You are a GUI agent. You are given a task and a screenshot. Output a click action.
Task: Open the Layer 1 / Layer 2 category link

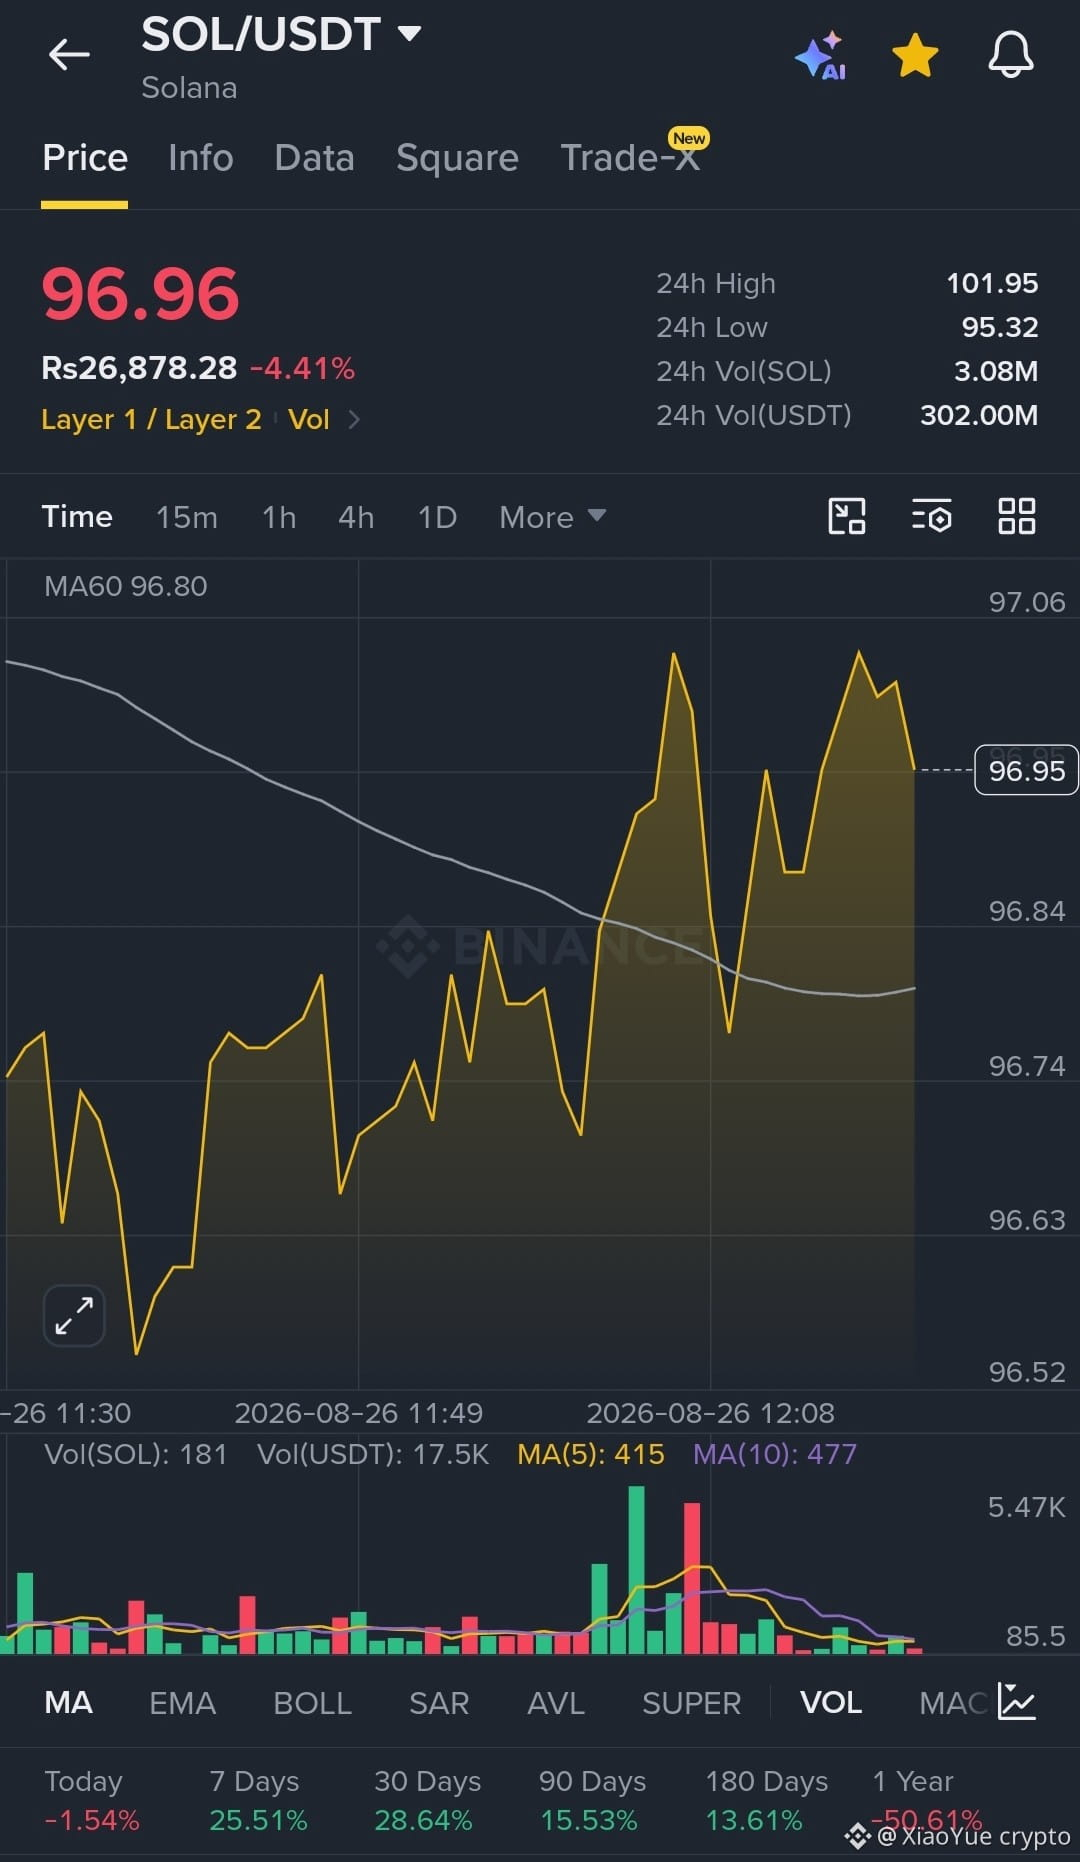coord(151,420)
